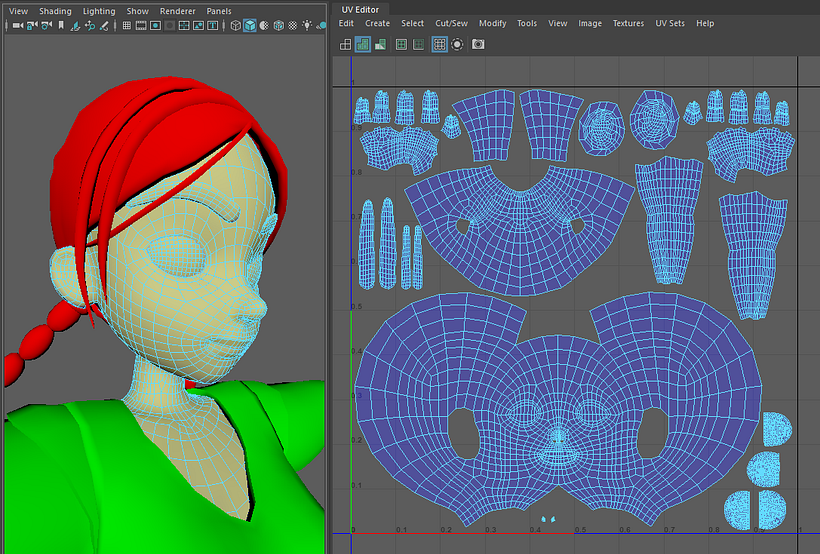The height and width of the screenshot is (554, 820).
Task: Enable Wireframe on Shaded icon
Action: [278, 25]
